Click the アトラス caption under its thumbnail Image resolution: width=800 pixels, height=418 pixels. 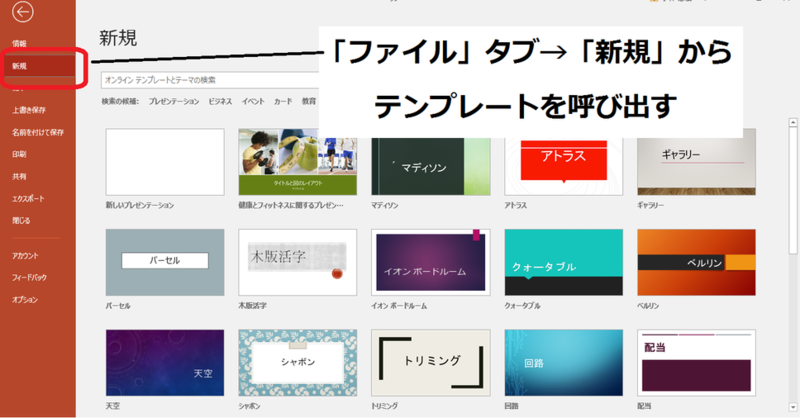(x=515, y=205)
